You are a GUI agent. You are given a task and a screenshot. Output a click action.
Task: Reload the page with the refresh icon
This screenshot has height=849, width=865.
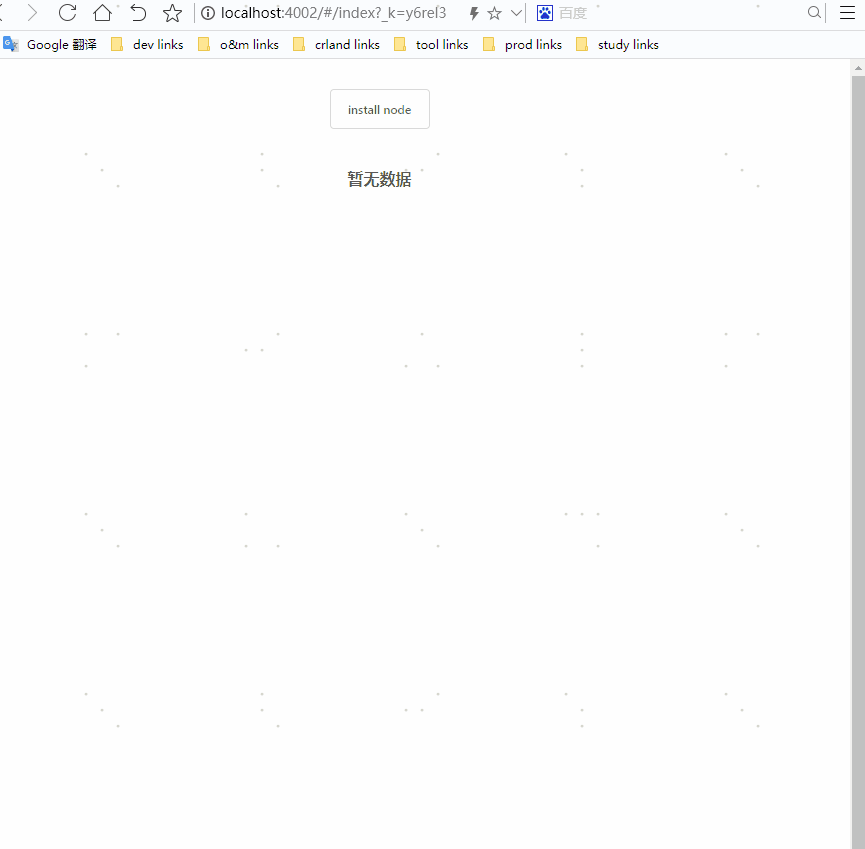pos(67,13)
